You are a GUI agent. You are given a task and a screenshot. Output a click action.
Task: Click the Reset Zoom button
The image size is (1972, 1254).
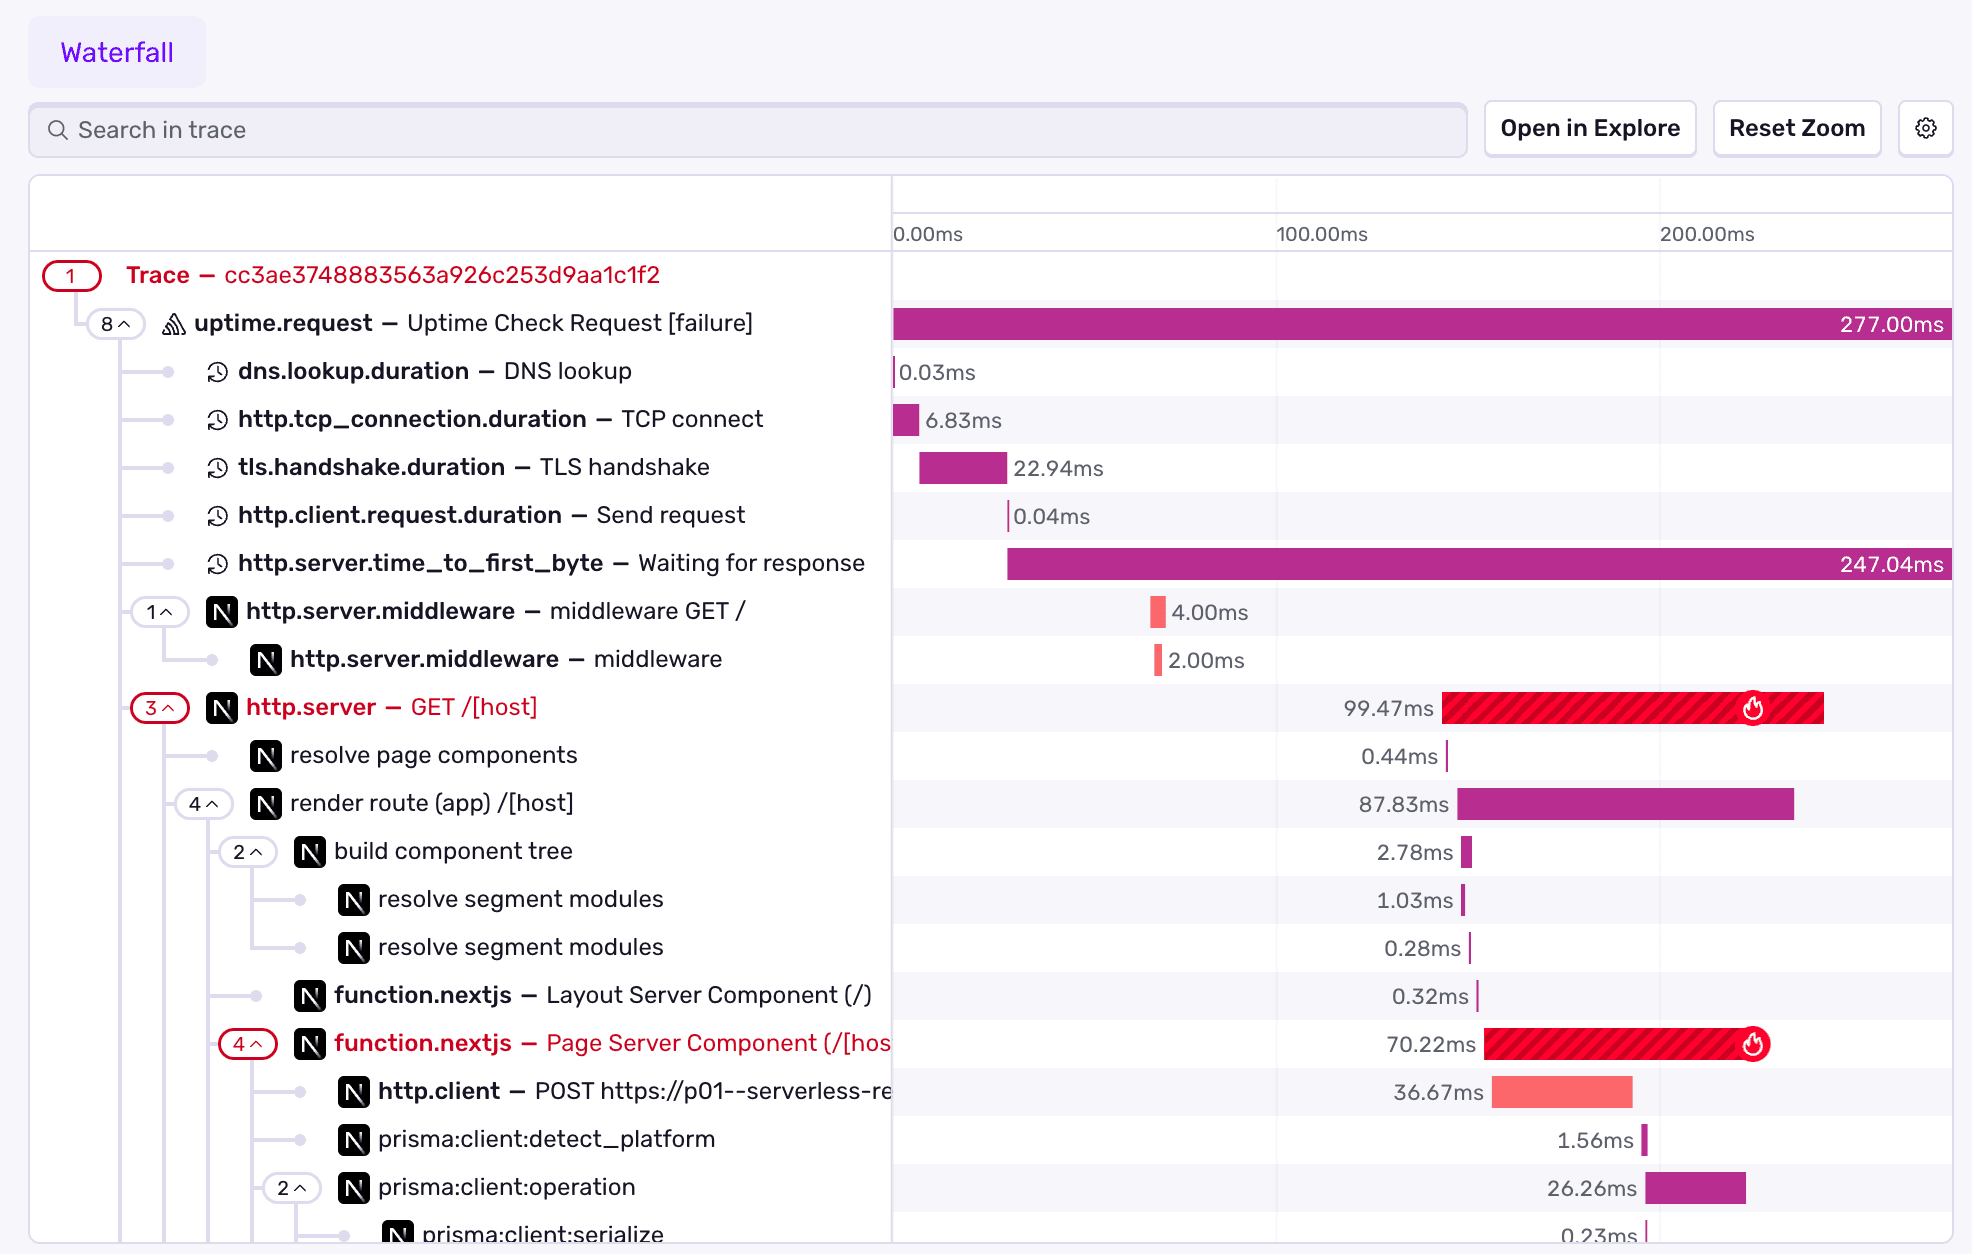click(1796, 128)
